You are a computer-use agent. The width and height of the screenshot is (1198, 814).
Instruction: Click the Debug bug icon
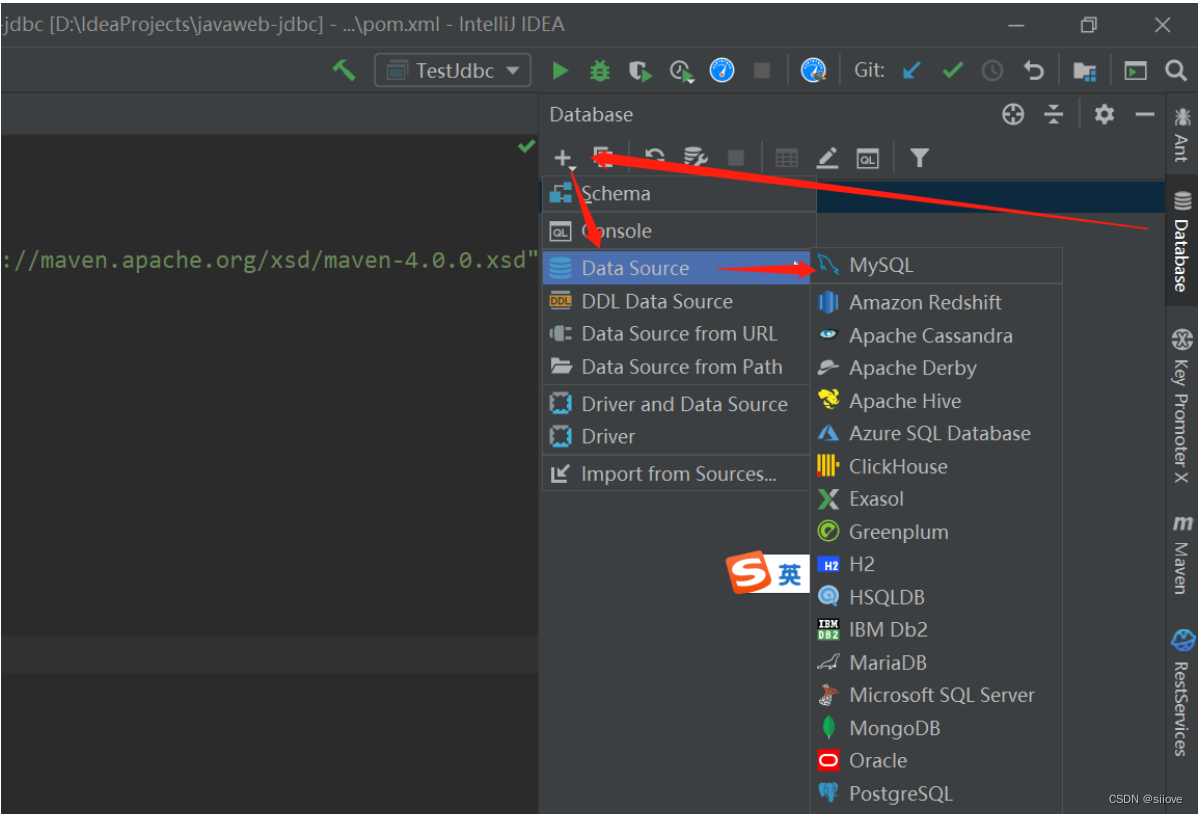(x=599, y=70)
